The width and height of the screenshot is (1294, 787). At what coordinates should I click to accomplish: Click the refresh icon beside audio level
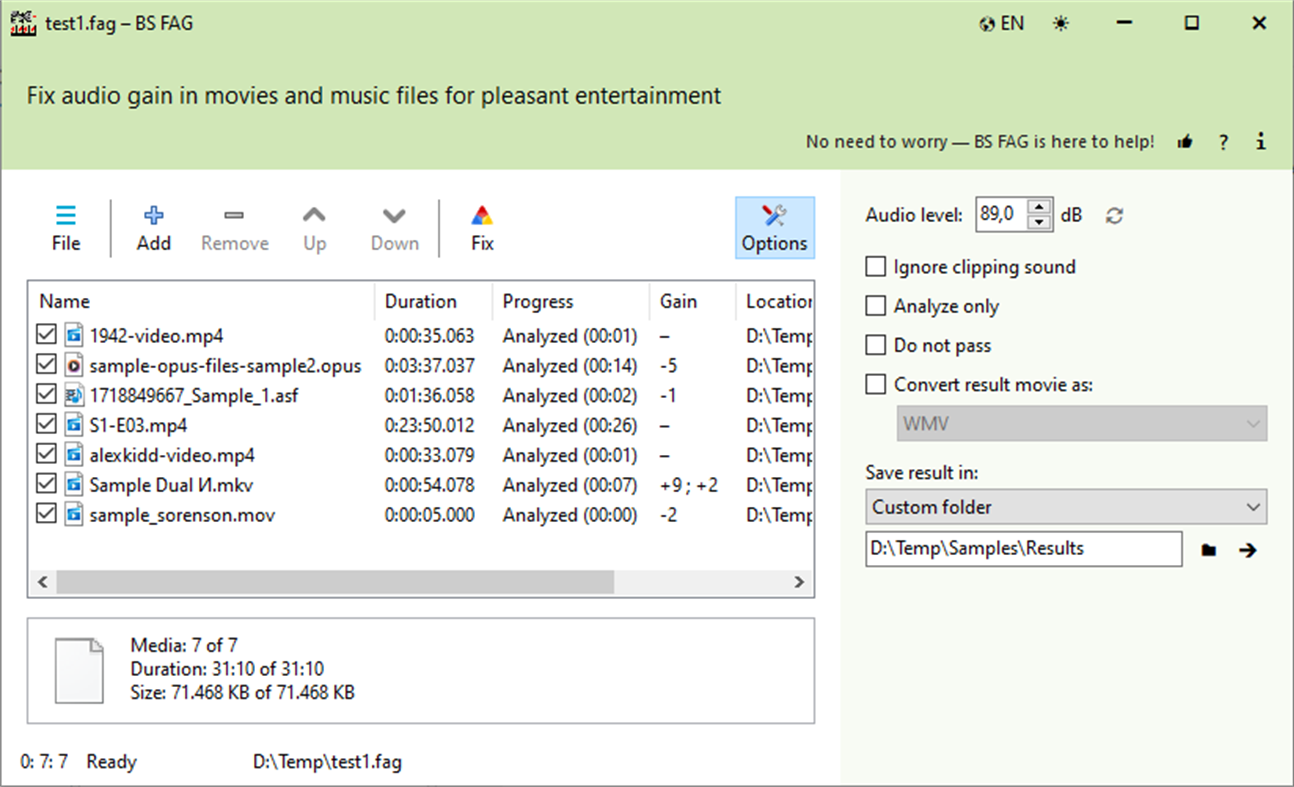pyautogui.click(x=1113, y=214)
